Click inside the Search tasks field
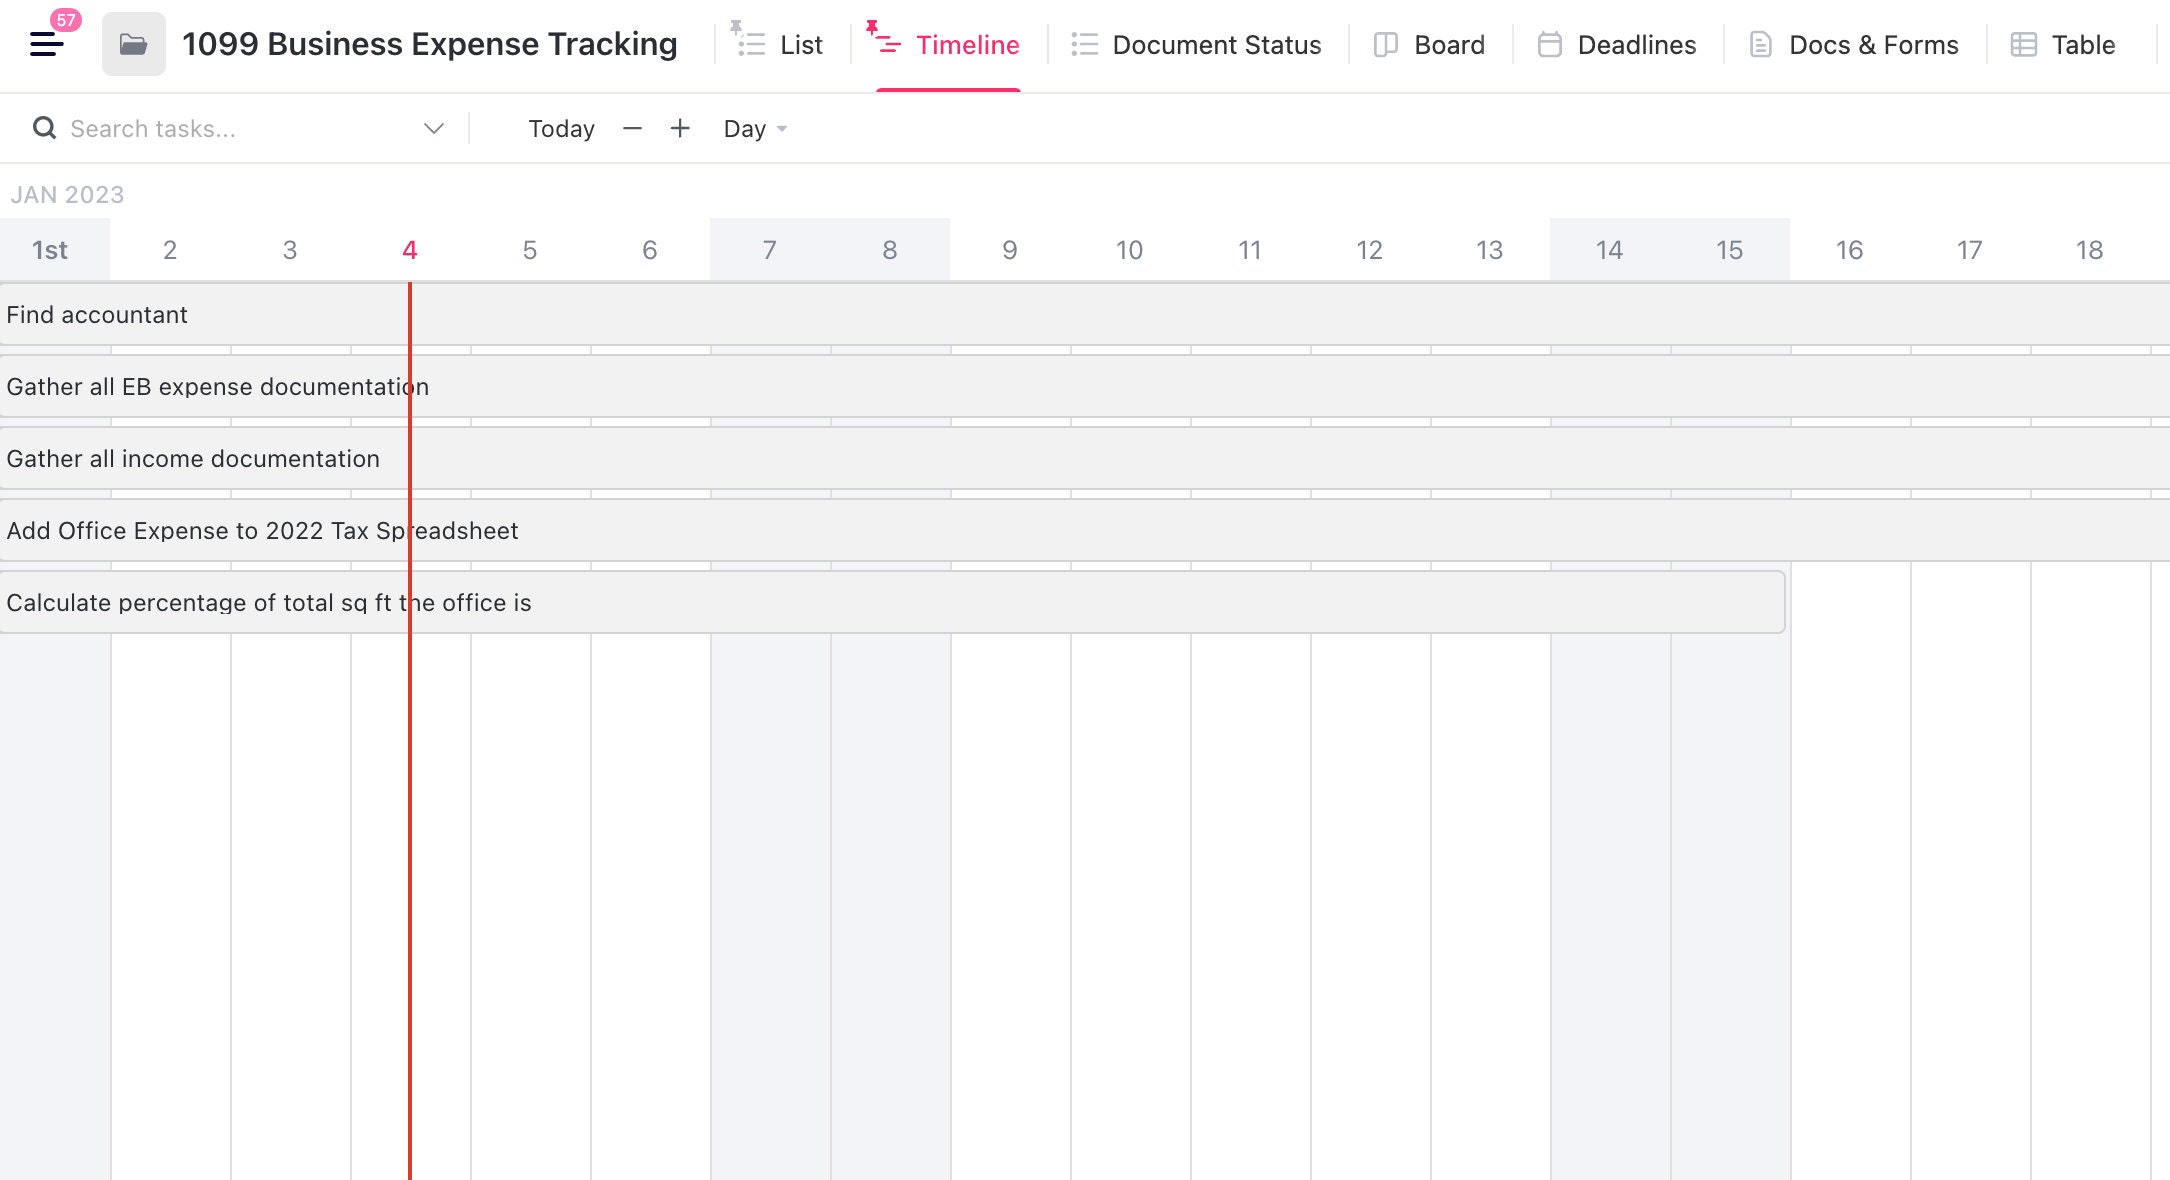The width and height of the screenshot is (2170, 1180). click(x=200, y=128)
